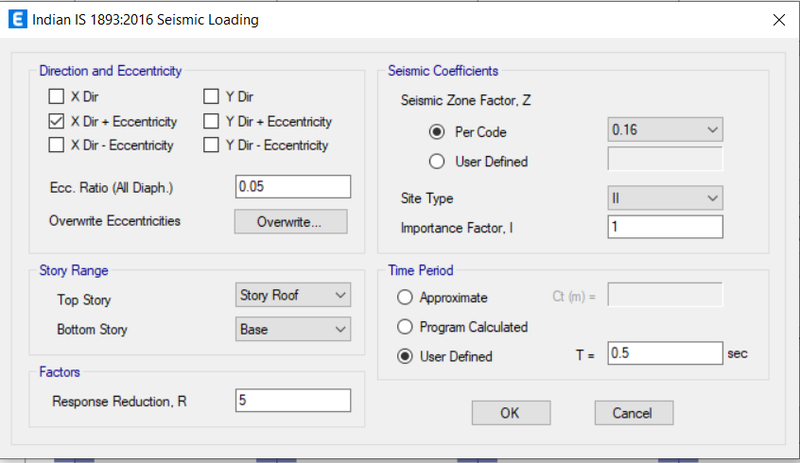The height and width of the screenshot is (463, 800).
Task: Tick the Y Dir checkbox
Action: (211, 96)
